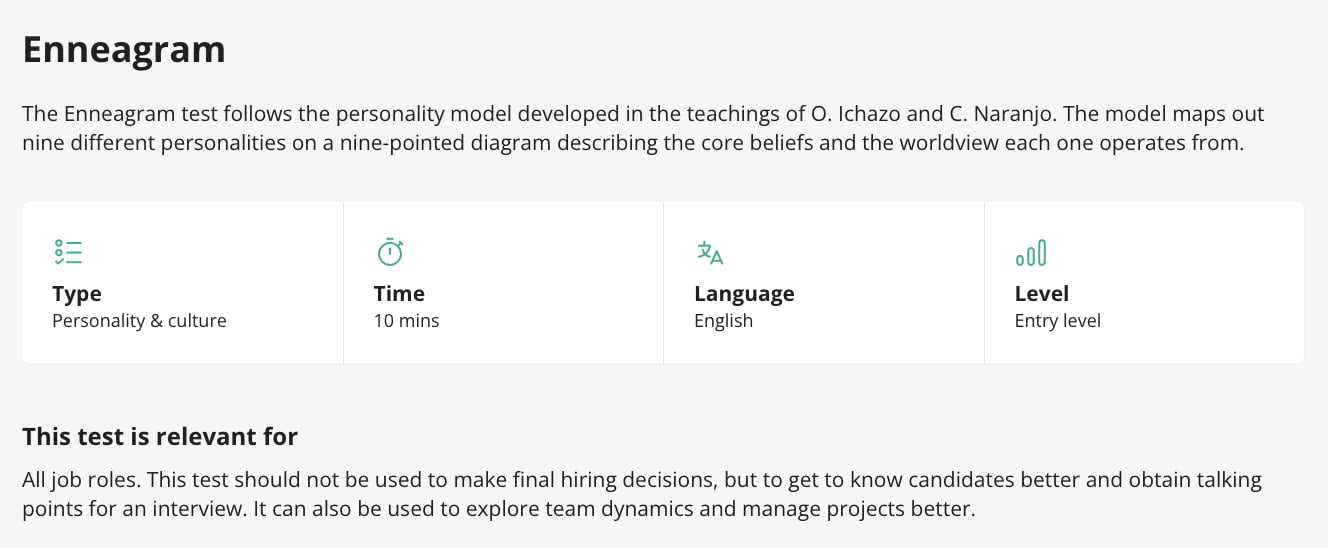Click the Type info card
This screenshot has height=548, width=1328.
click(x=182, y=283)
